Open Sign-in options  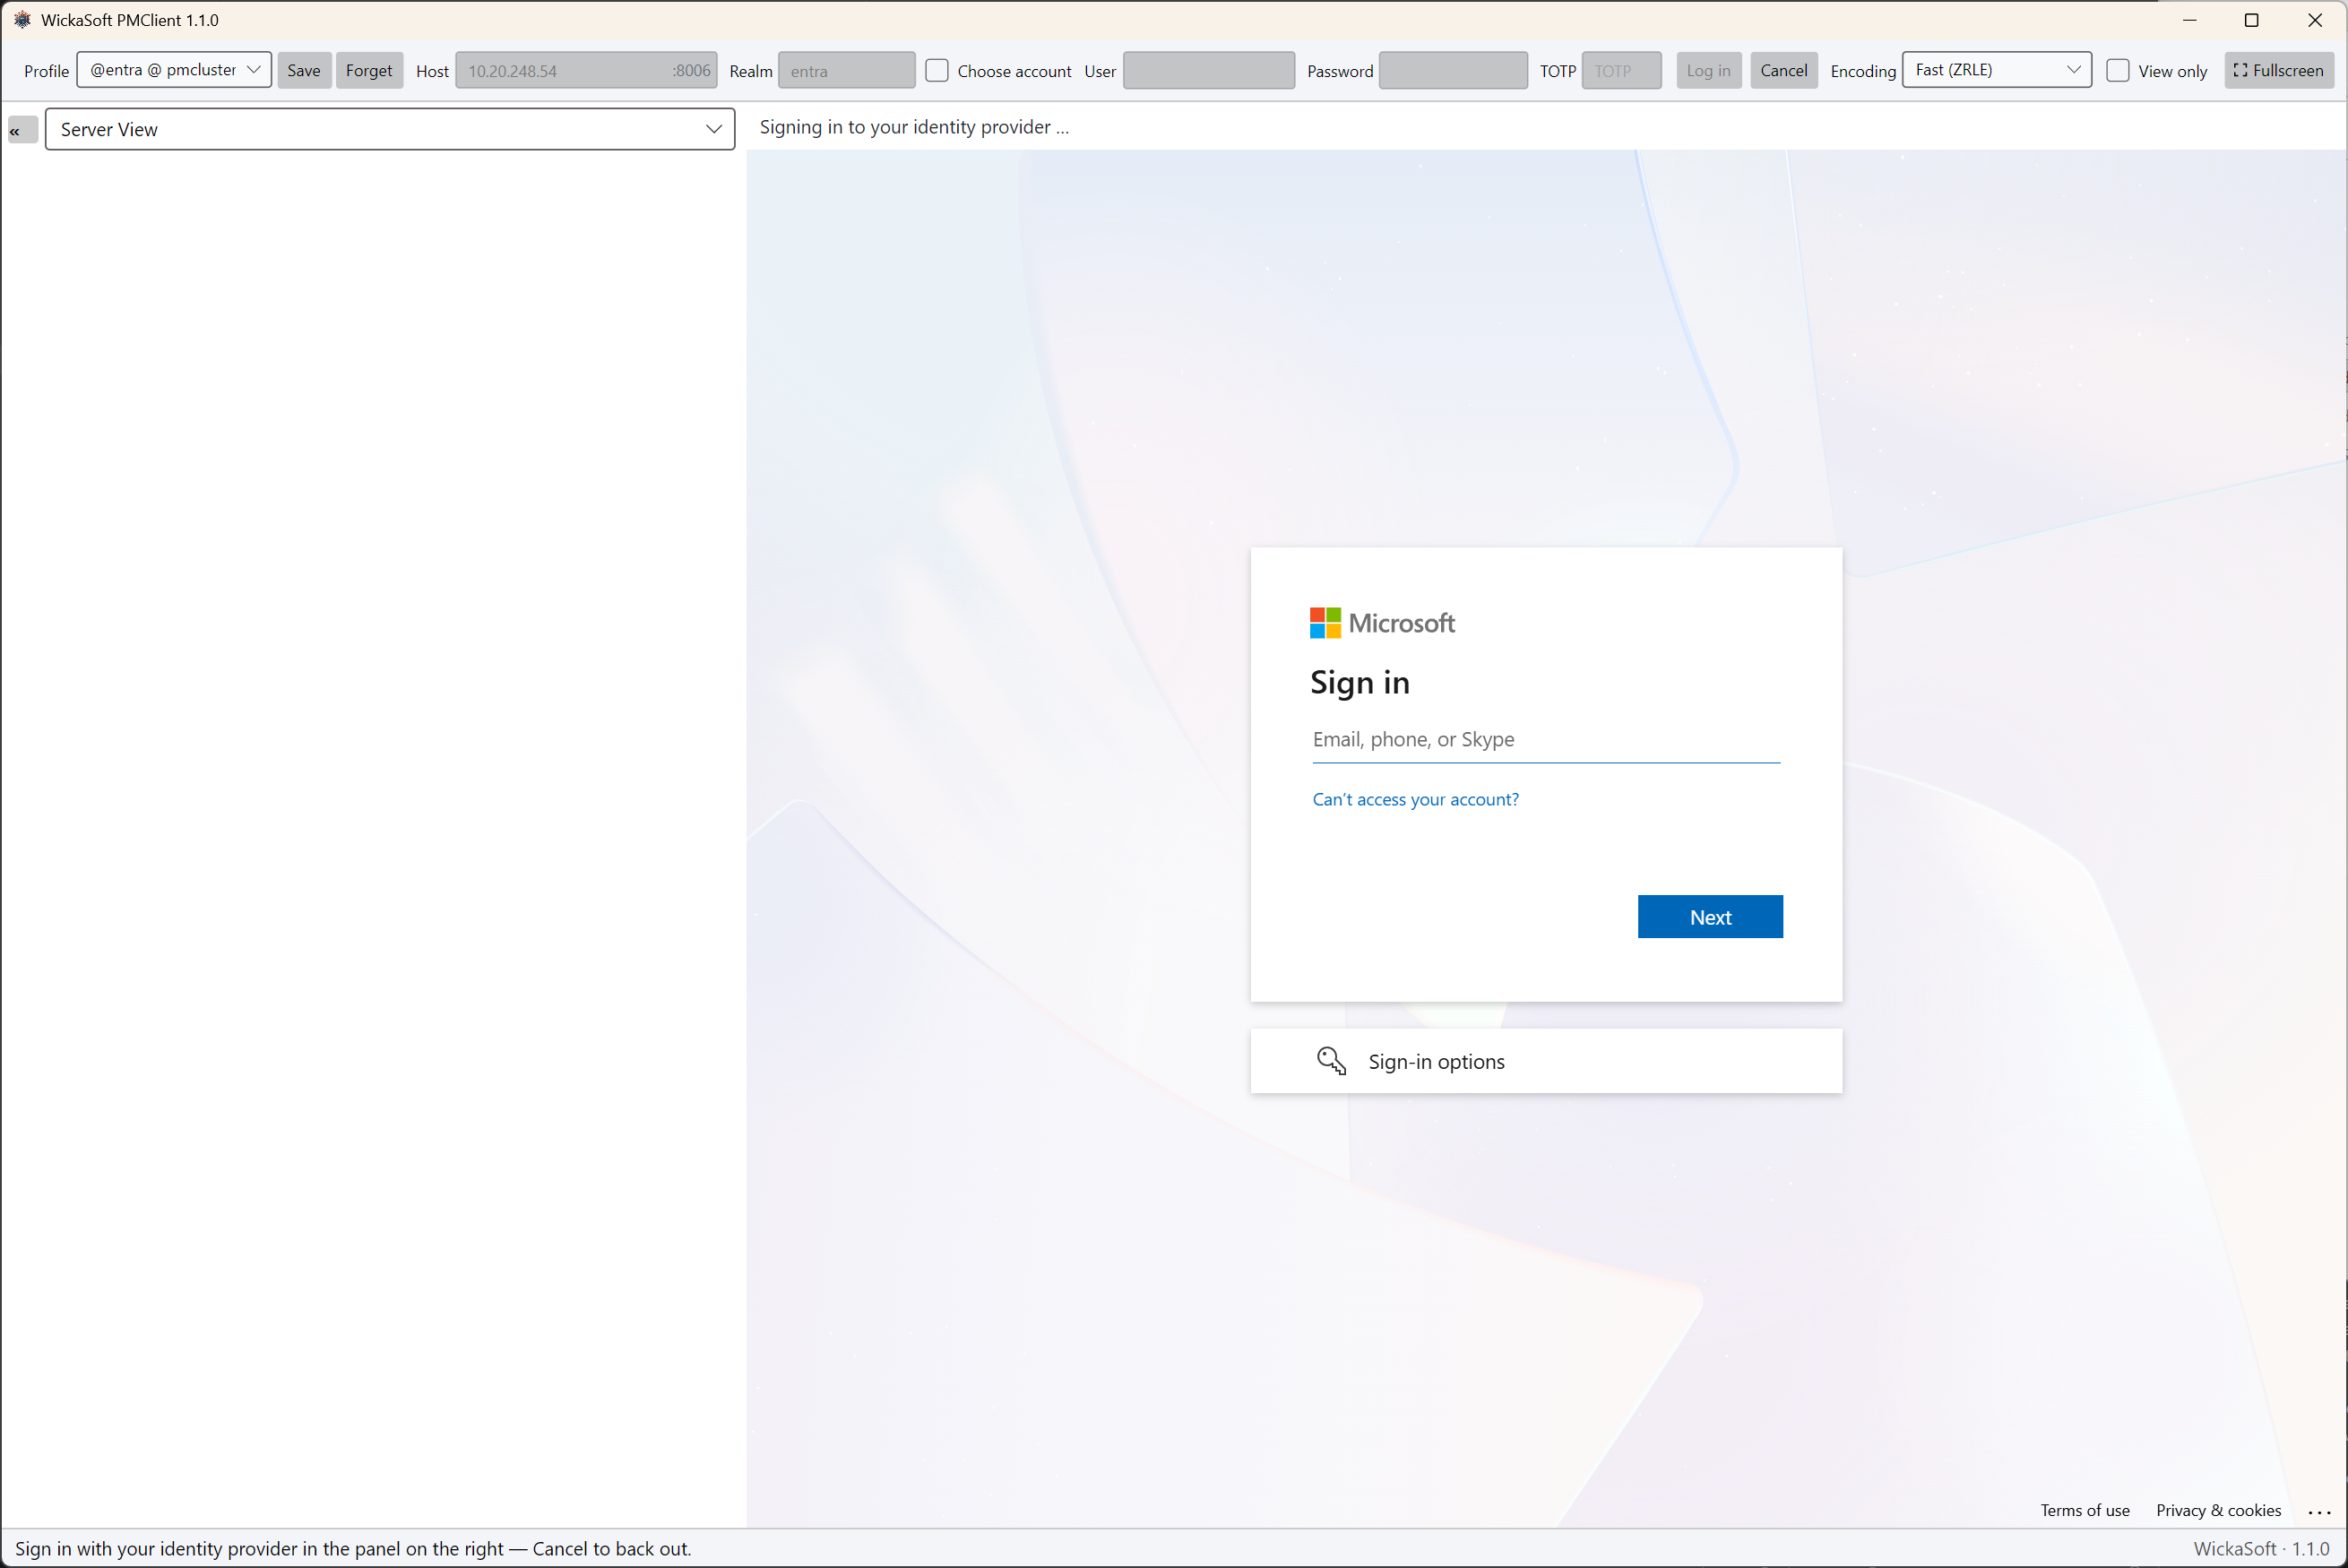point(1546,1061)
